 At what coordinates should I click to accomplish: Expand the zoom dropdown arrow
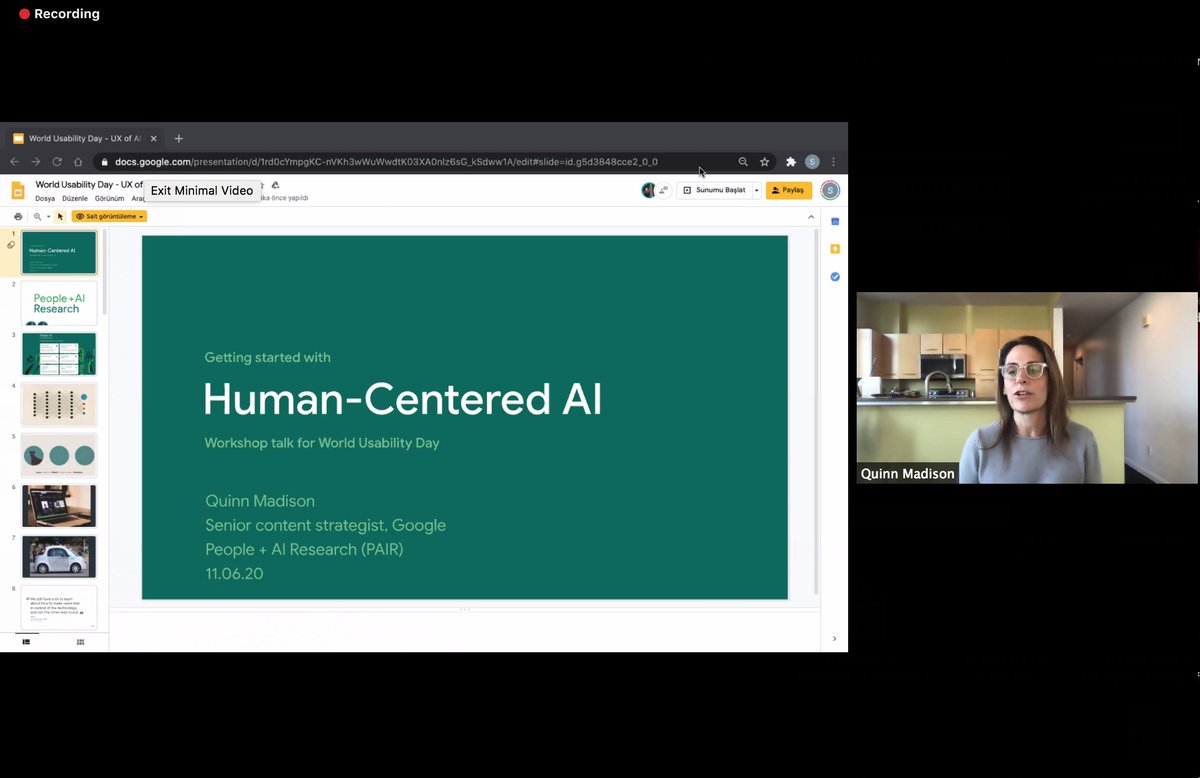[x=48, y=217]
